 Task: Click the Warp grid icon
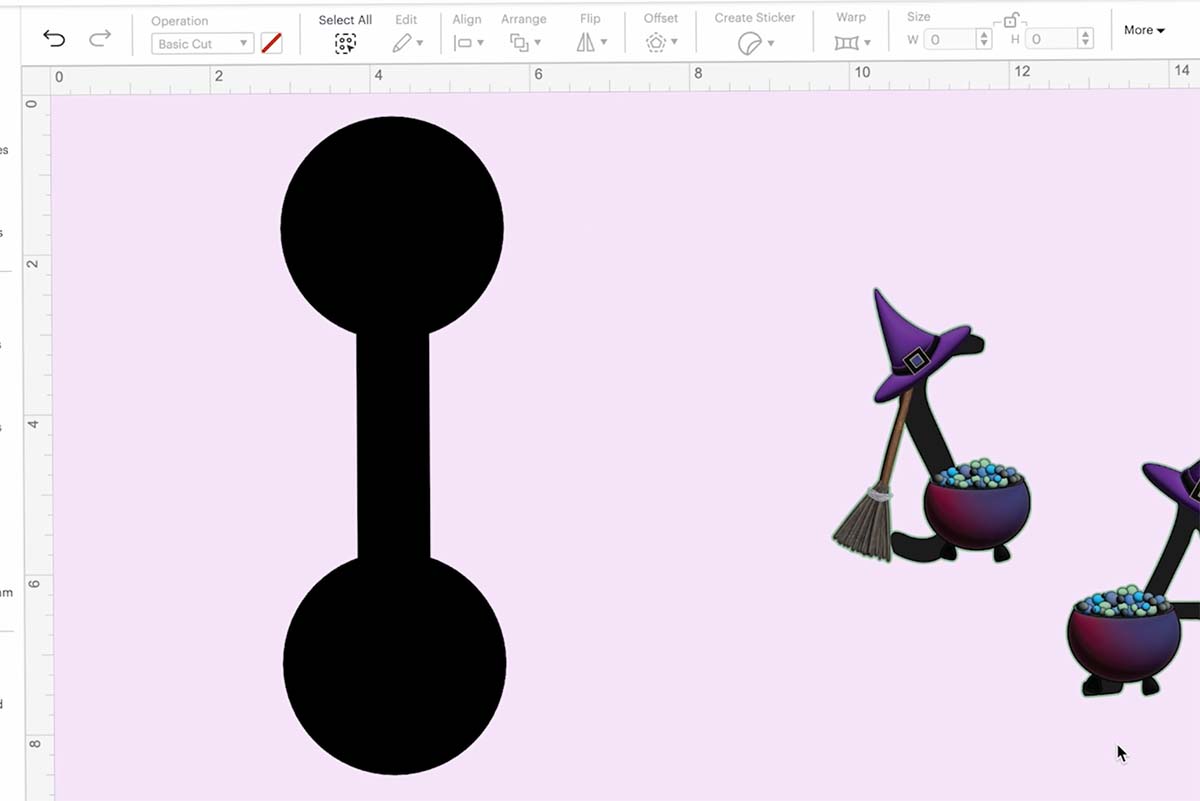[847, 43]
